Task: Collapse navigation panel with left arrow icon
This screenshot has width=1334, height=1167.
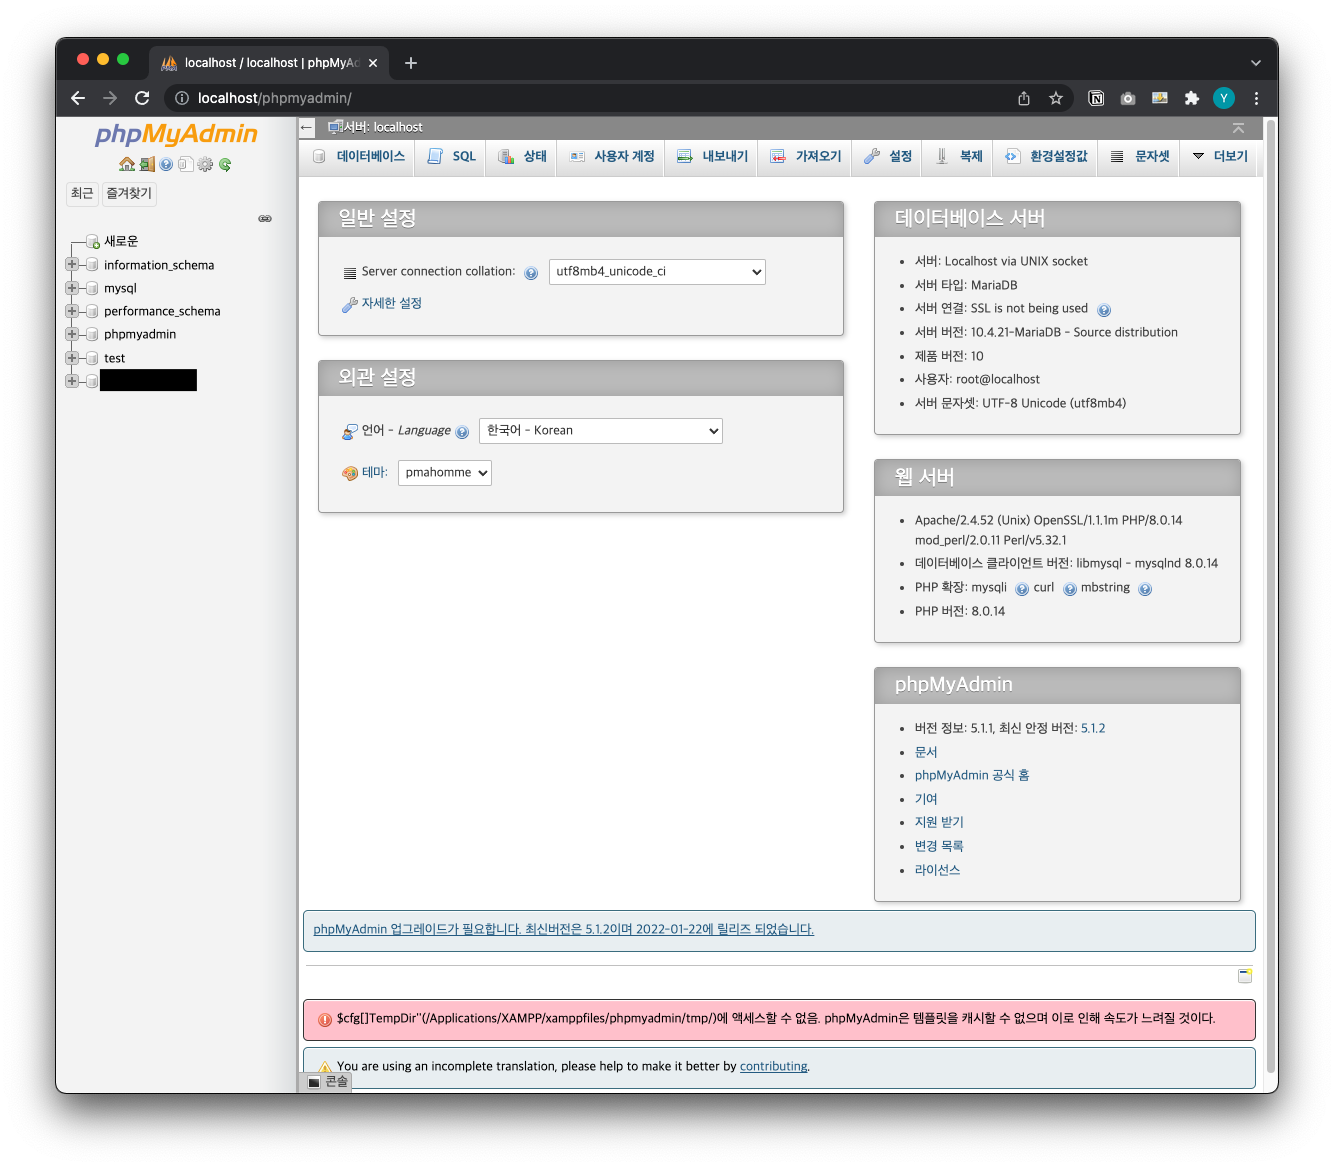Action: click(307, 127)
